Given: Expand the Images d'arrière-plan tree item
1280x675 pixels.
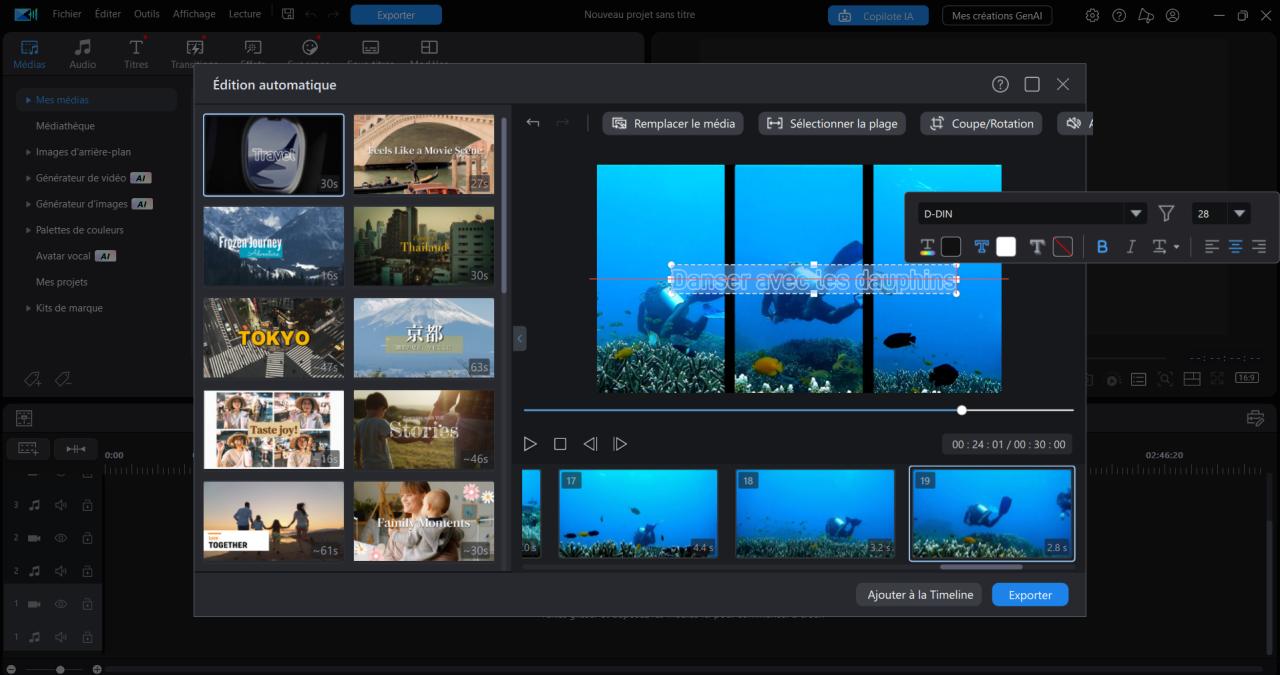Looking at the screenshot, I should point(28,152).
